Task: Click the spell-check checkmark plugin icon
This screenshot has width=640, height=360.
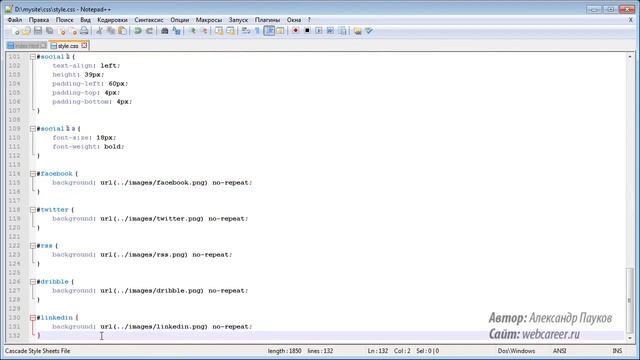Action: click(x=369, y=31)
